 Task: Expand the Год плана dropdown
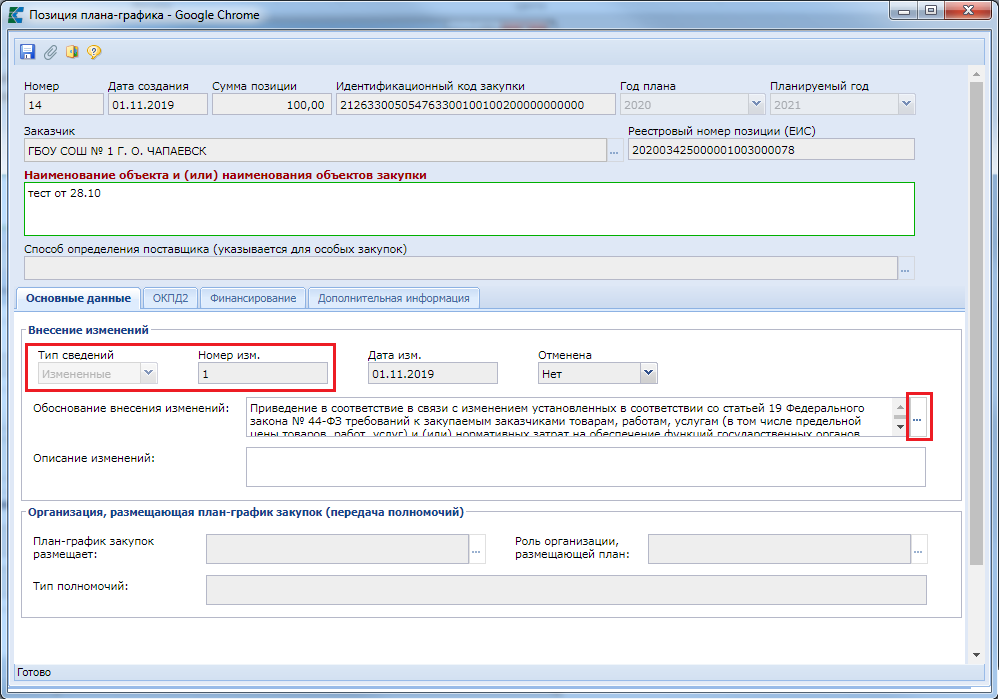(x=756, y=104)
